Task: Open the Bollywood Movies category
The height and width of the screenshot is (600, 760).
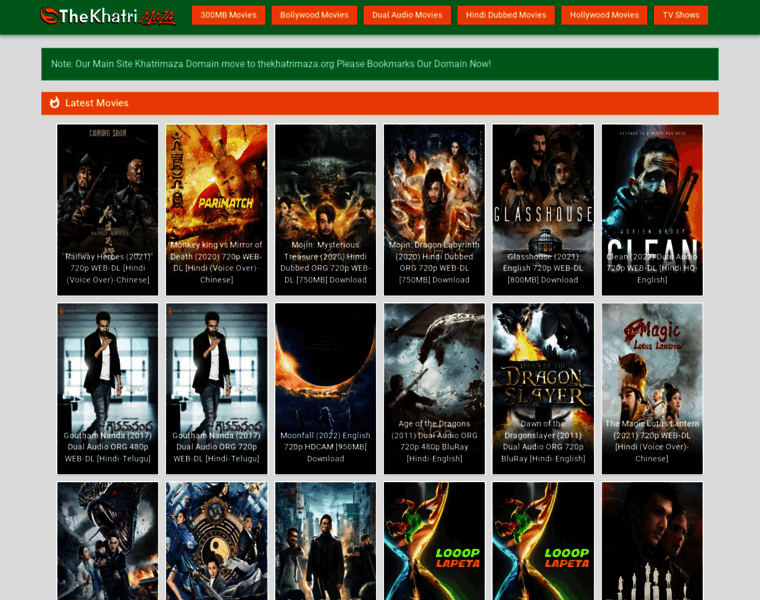Action: (x=314, y=15)
